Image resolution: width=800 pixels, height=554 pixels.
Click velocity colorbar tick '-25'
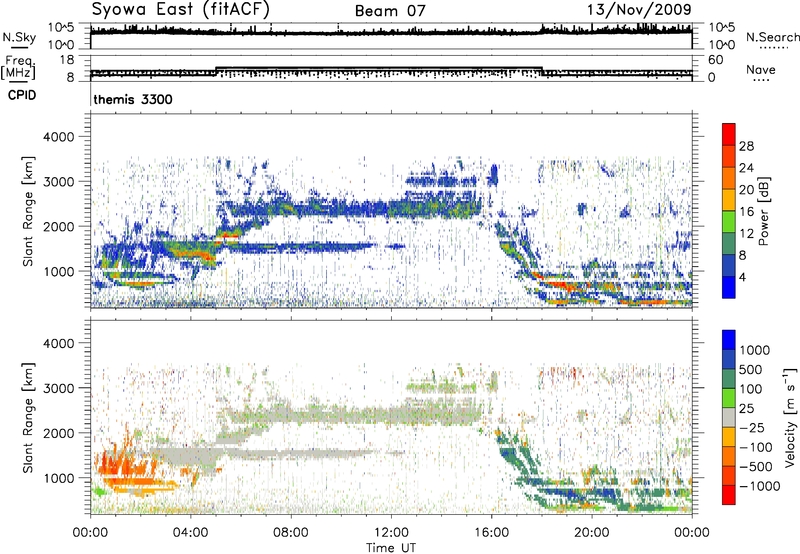(753, 427)
